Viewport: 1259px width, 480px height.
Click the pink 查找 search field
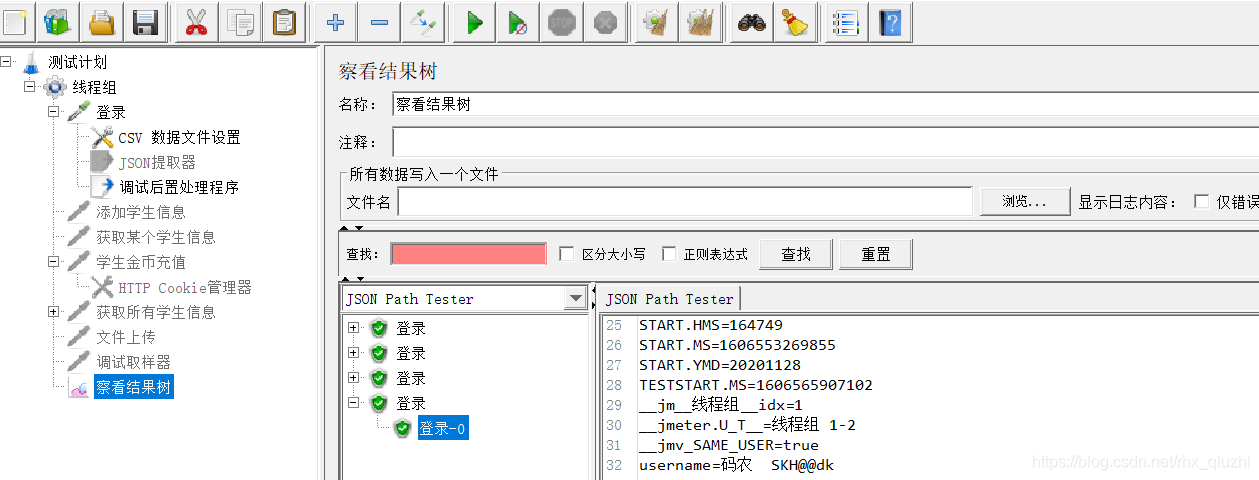(468, 254)
